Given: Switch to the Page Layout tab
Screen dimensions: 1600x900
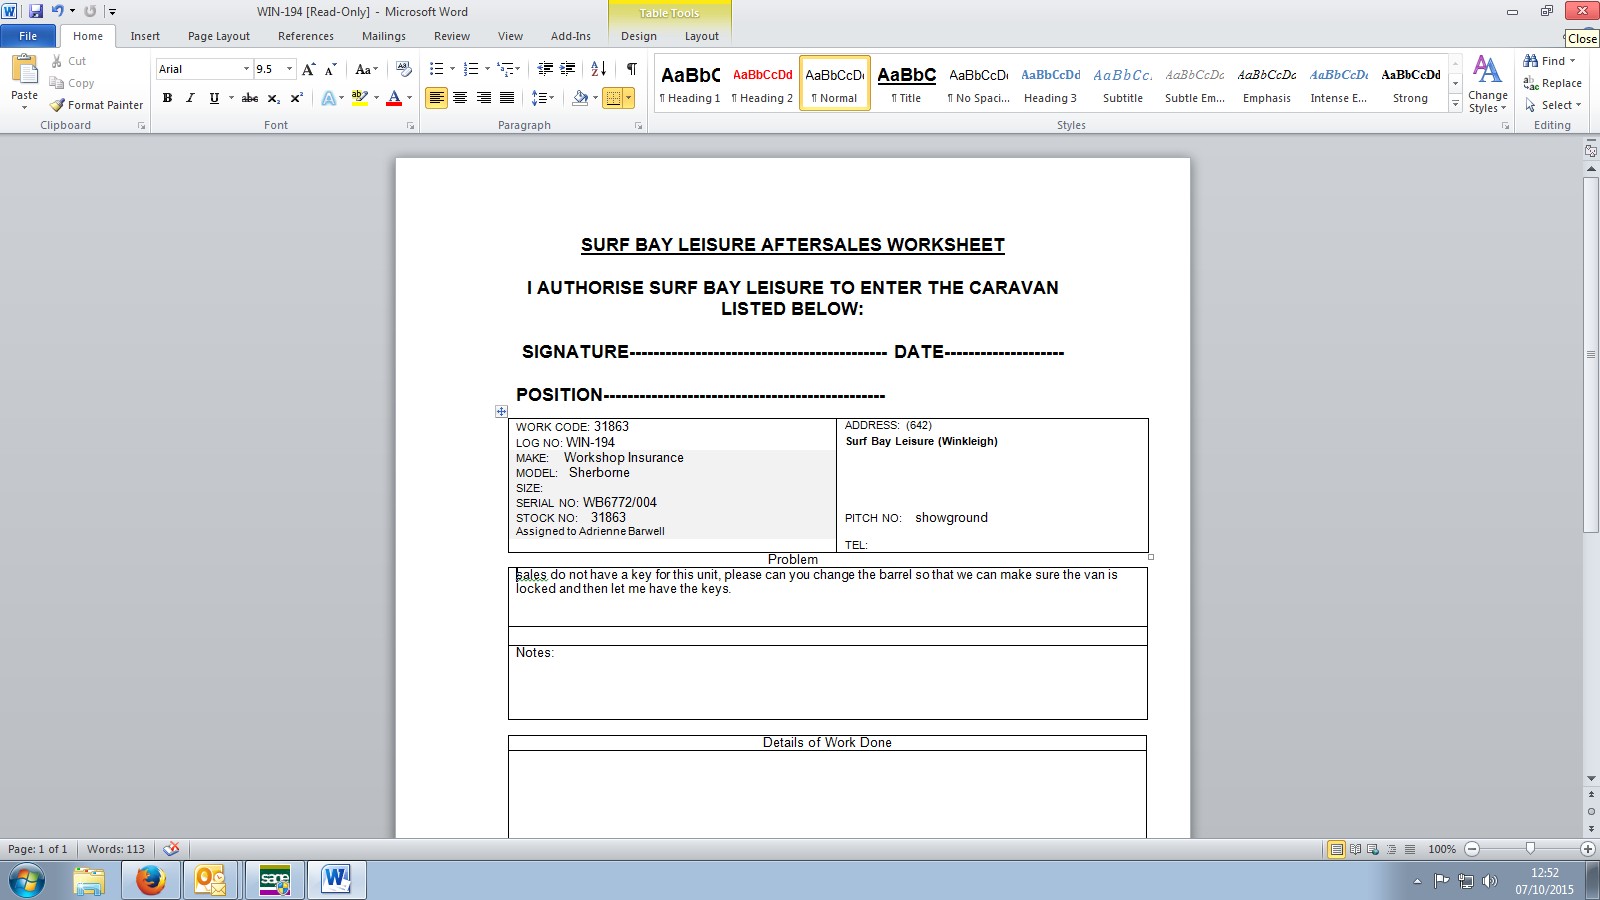Looking at the screenshot, I should pyautogui.click(x=219, y=36).
